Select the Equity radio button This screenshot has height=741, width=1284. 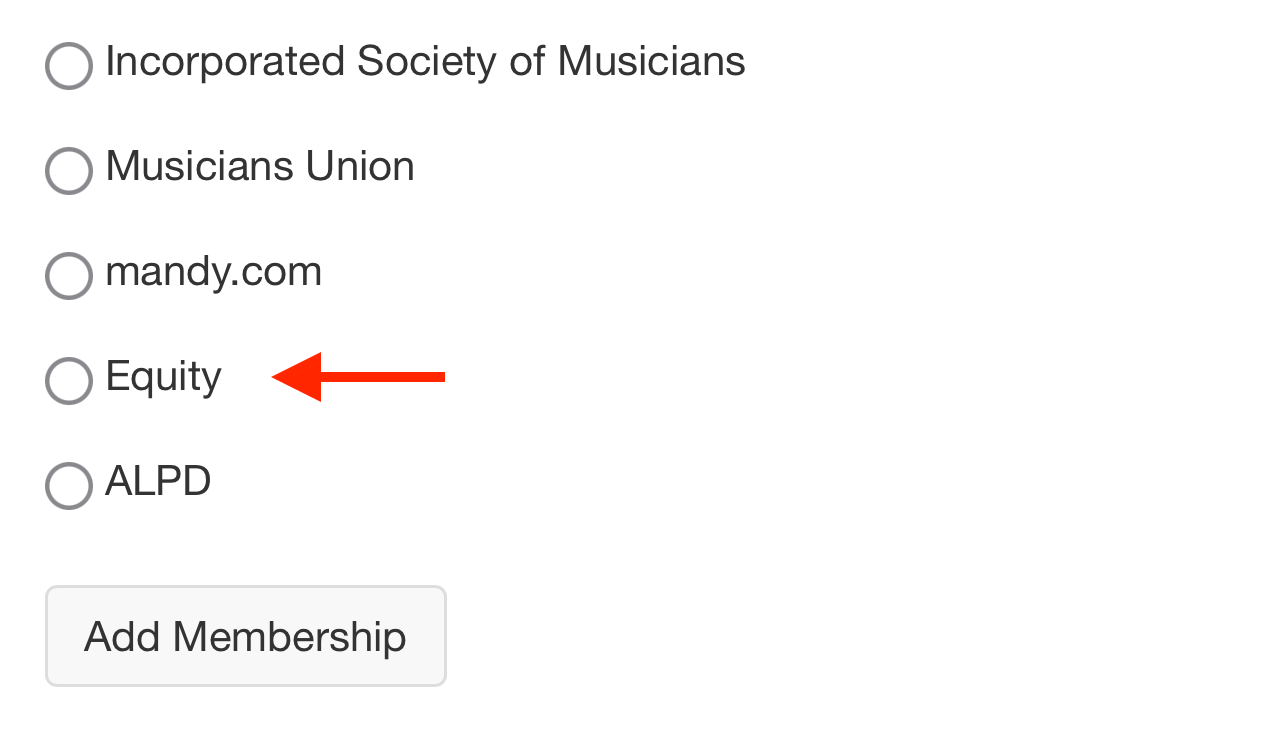(x=69, y=381)
